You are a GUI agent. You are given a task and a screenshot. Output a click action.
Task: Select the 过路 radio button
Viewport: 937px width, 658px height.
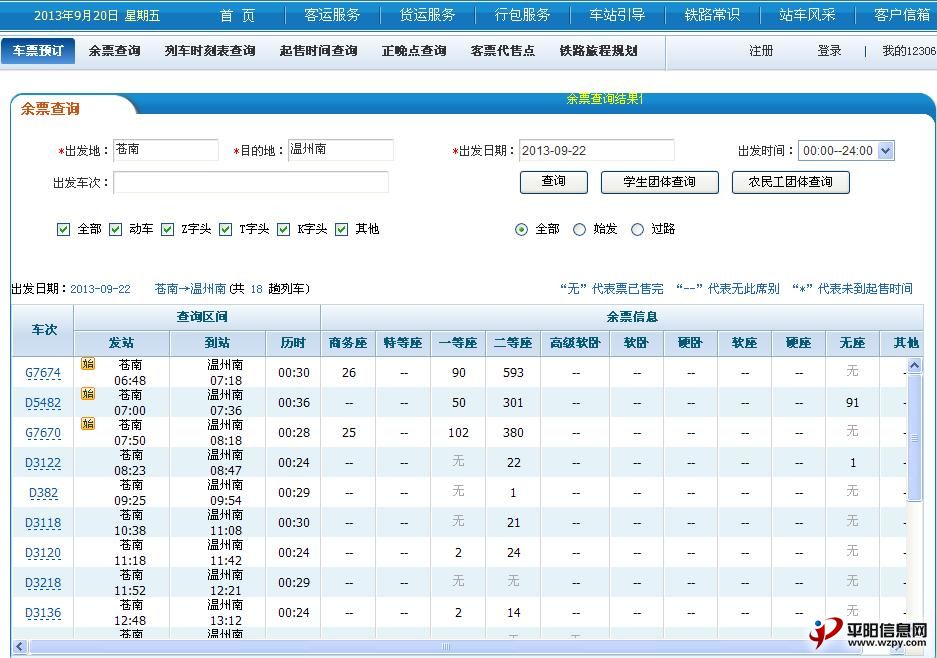point(638,229)
